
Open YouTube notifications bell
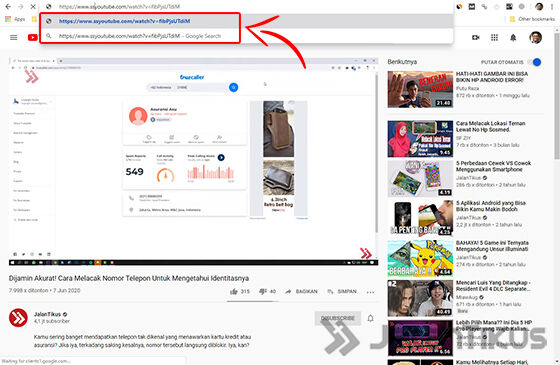[513, 37]
